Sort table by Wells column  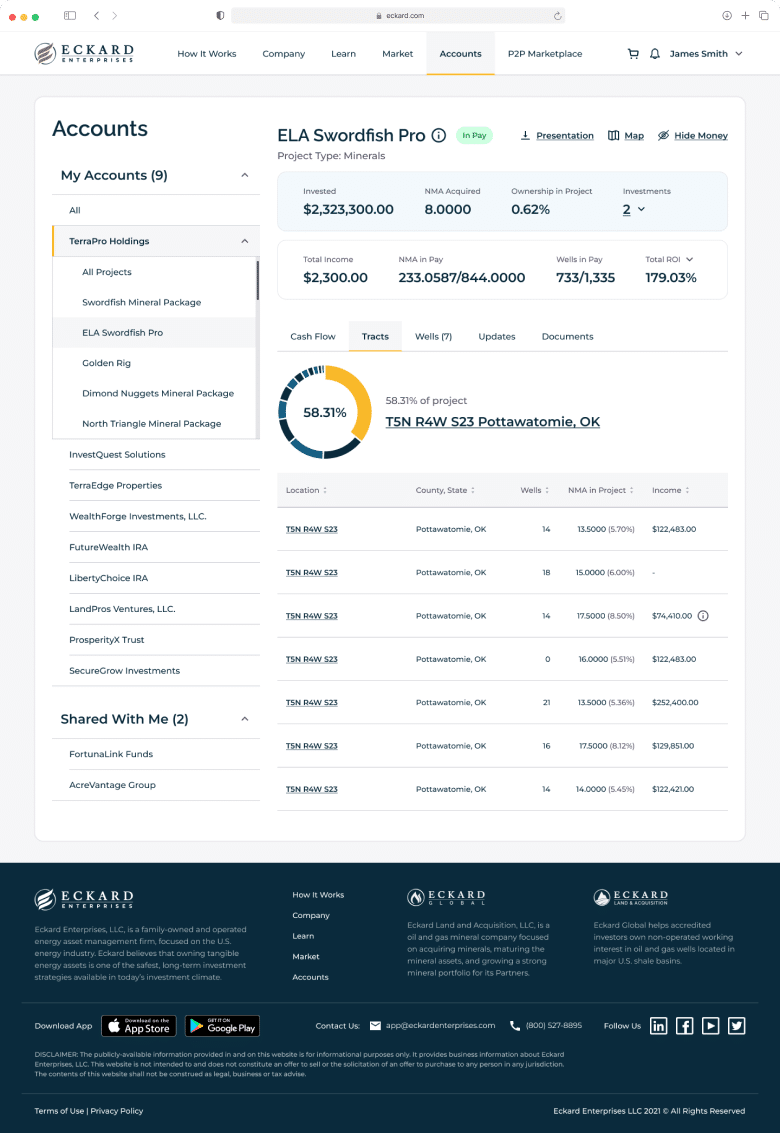(535, 490)
